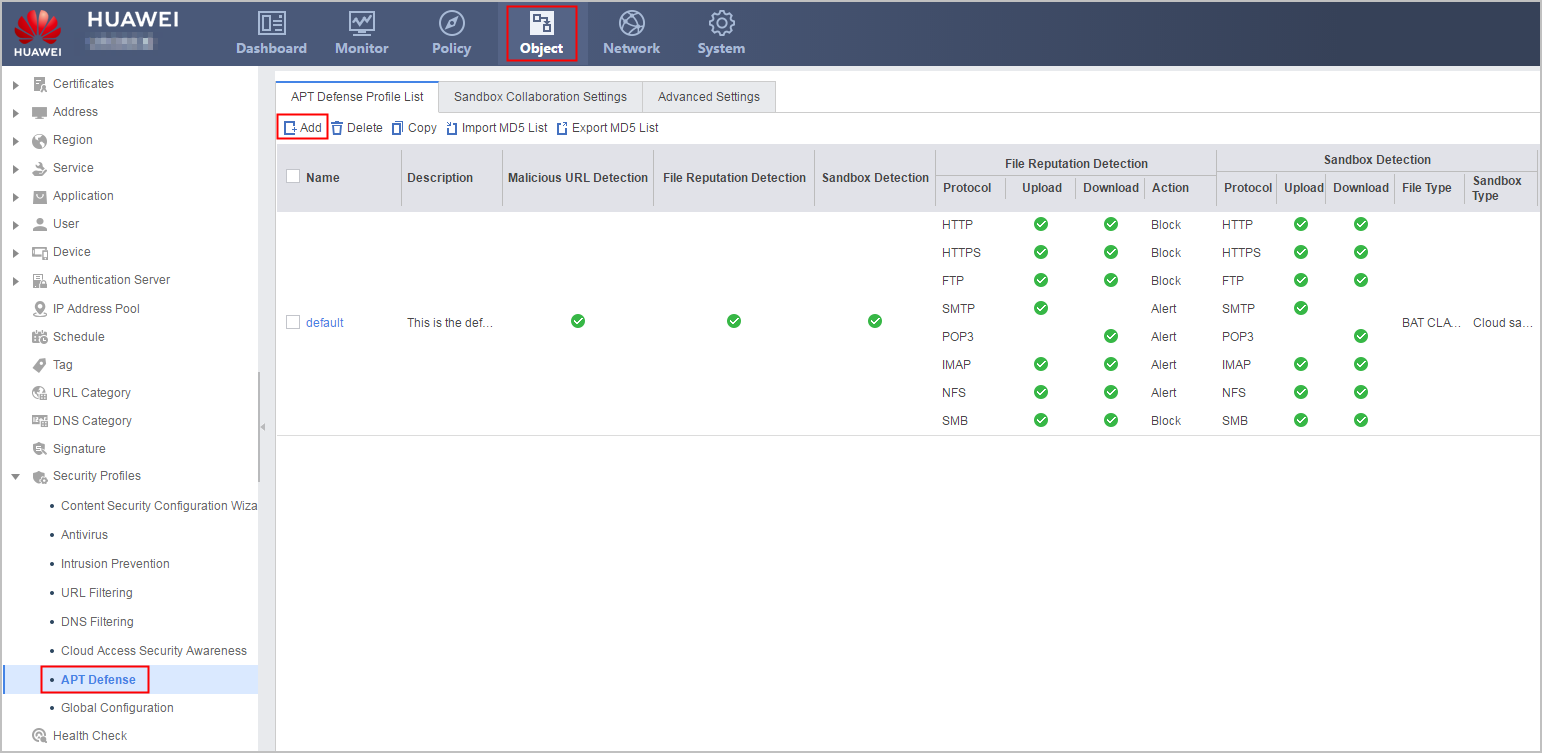Select Intrusion Prevention in sidebar
Screen dimensions: 1542x753
(115, 564)
